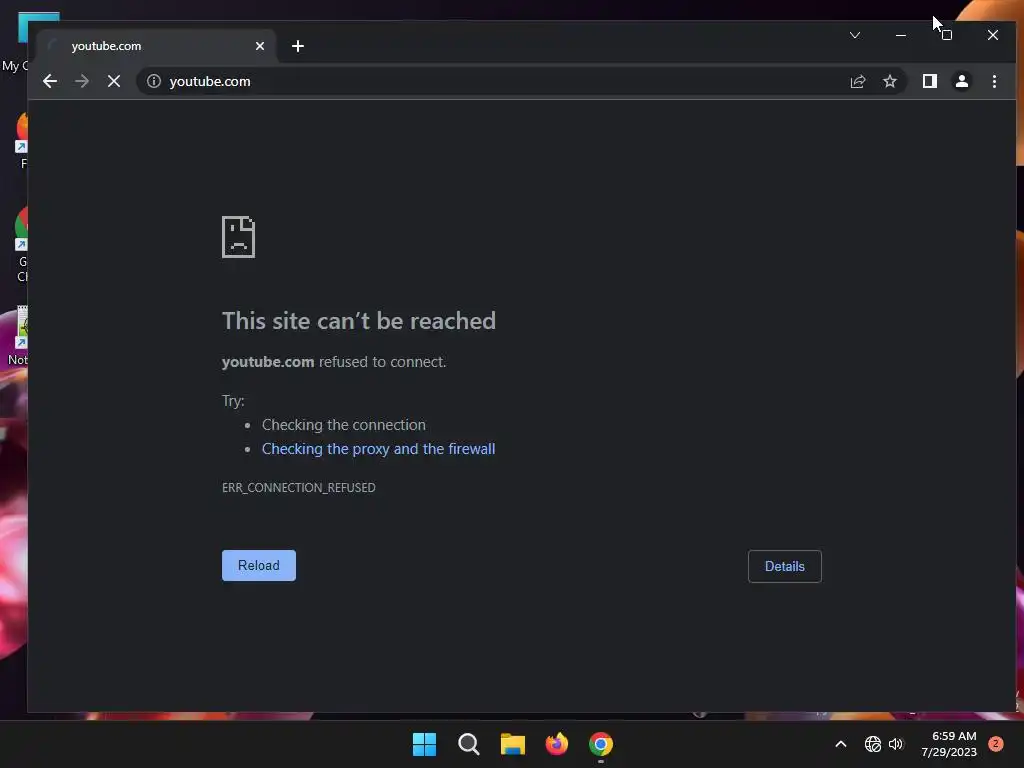1024x768 pixels.
Task: Minimize the Chrome window
Action: [x=901, y=35]
